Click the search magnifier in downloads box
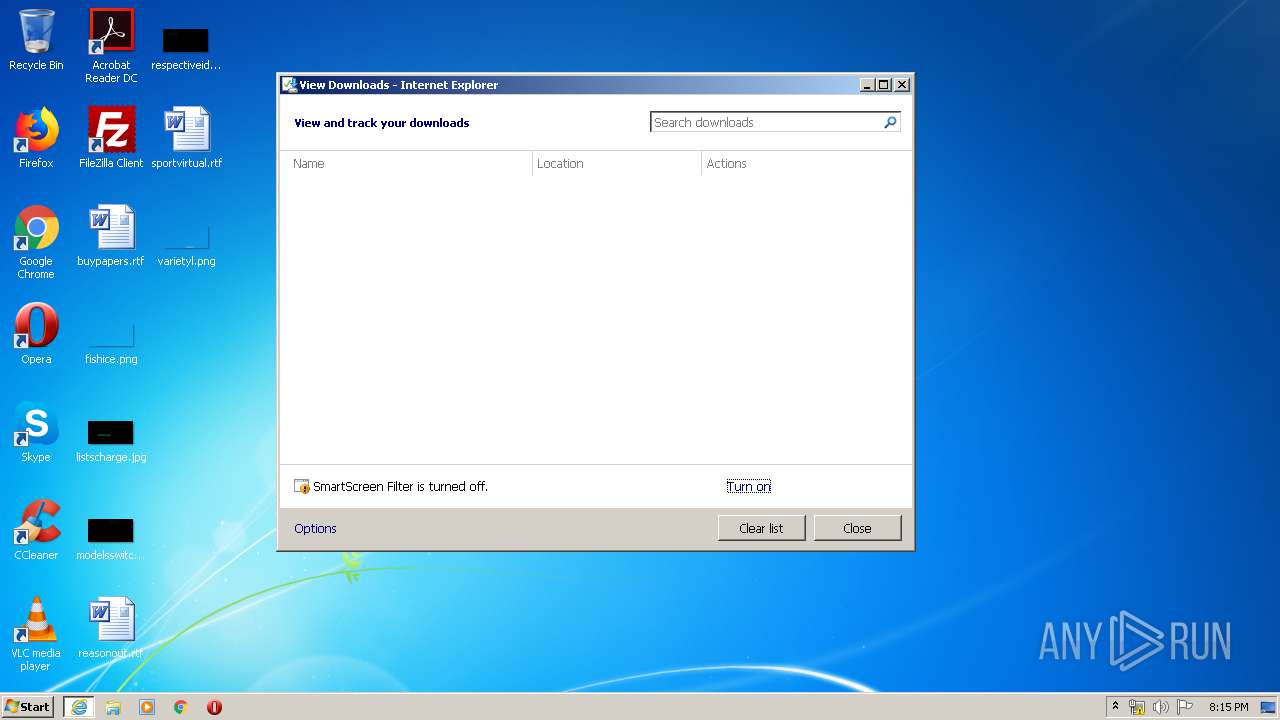The image size is (1280, 720). coord(890,122)
